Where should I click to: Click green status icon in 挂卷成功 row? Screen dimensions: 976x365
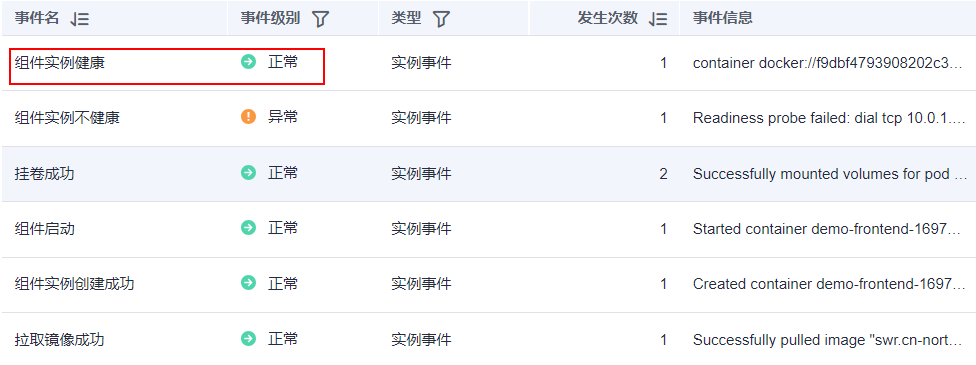[248, 173]
